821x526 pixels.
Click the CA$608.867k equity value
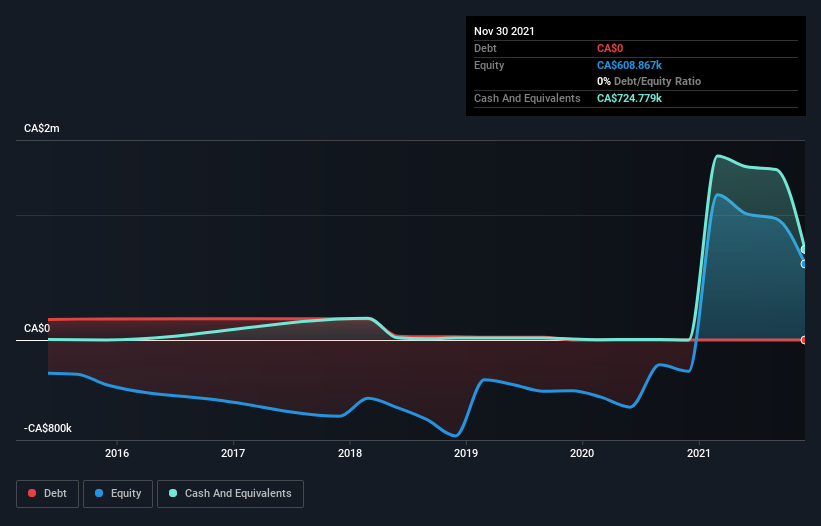pos(629,65)
